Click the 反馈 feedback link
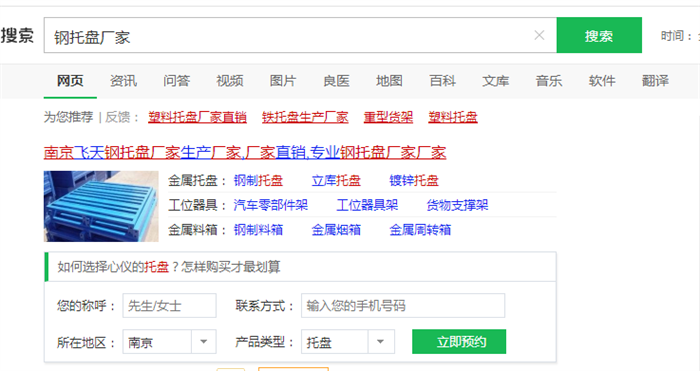 point(117,117)
